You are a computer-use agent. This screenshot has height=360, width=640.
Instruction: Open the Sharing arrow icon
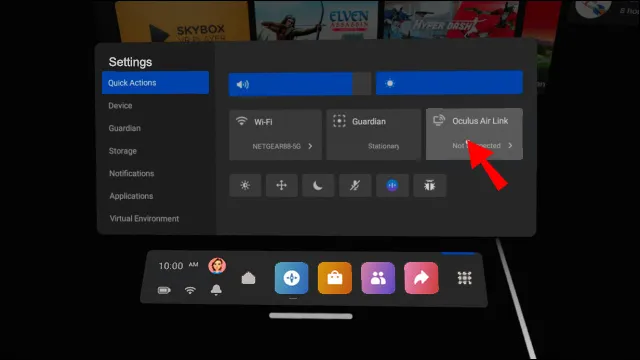(421, 278)
